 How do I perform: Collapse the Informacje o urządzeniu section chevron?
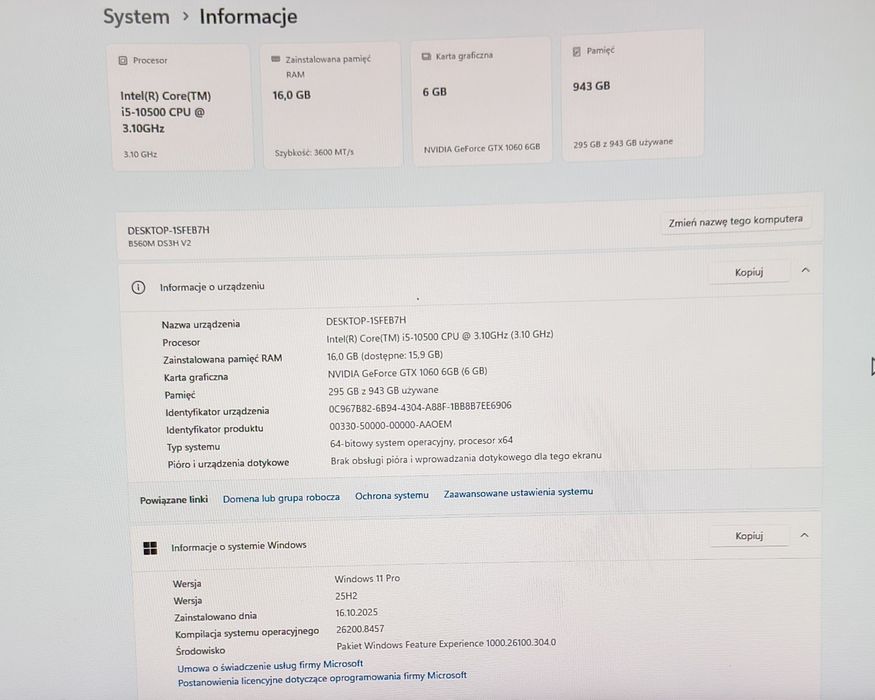(805, 270)
